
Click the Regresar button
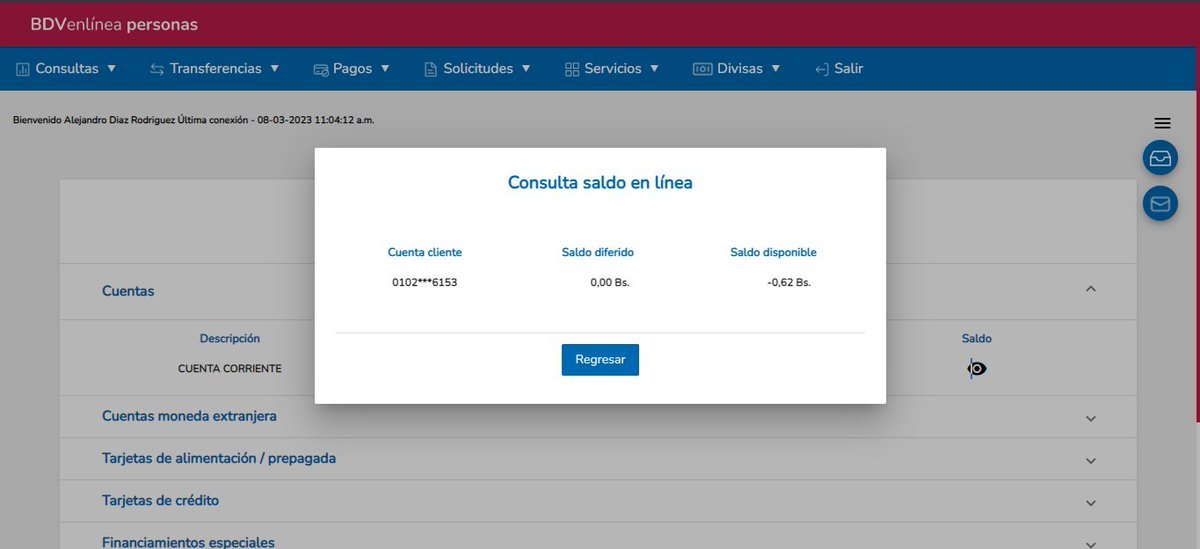600,359
